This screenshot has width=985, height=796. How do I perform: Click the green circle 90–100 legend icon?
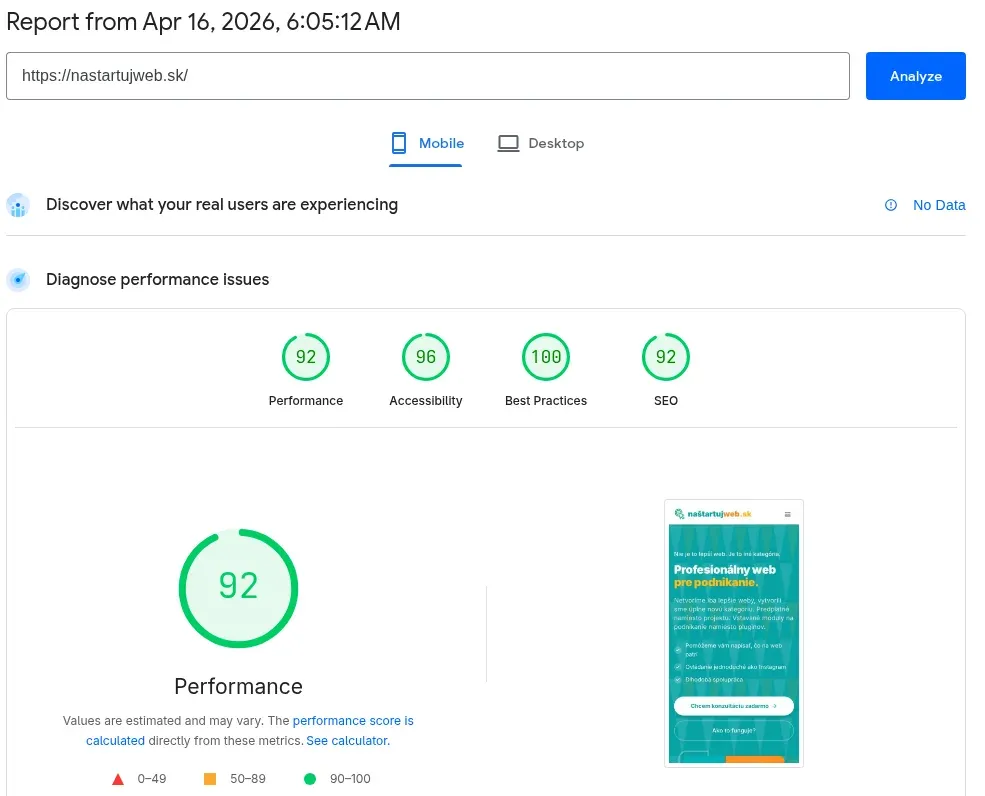pos(310,779)
